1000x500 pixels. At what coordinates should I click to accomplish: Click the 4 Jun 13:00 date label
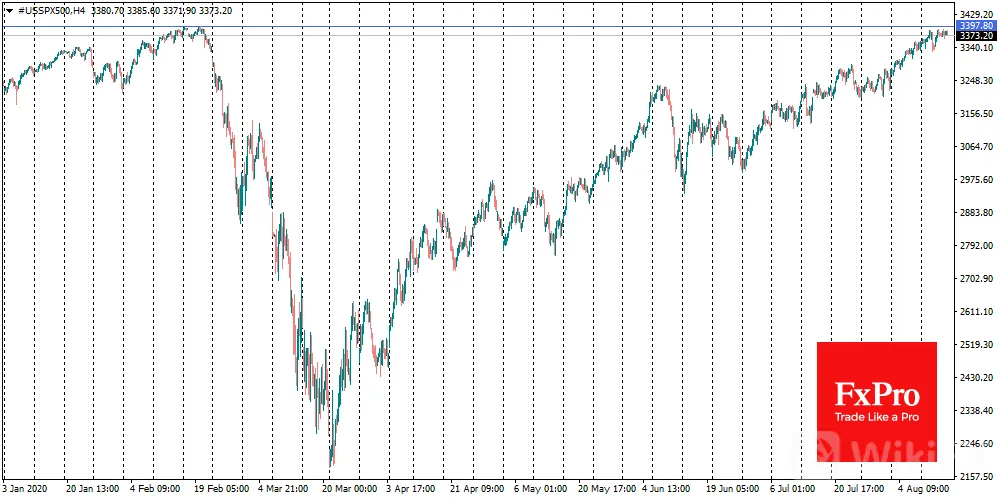pyautogui.click(x=668, y=487)
